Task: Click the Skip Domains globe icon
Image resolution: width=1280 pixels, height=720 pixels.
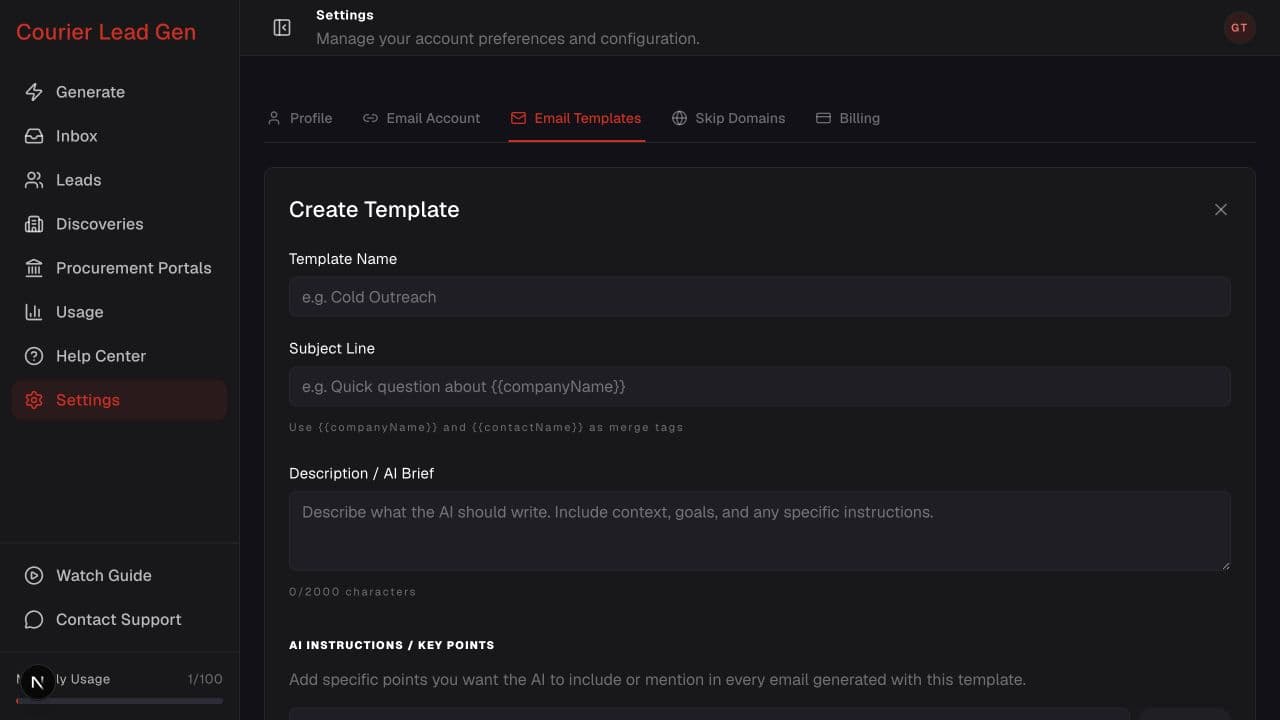Action: click(679, 118)
